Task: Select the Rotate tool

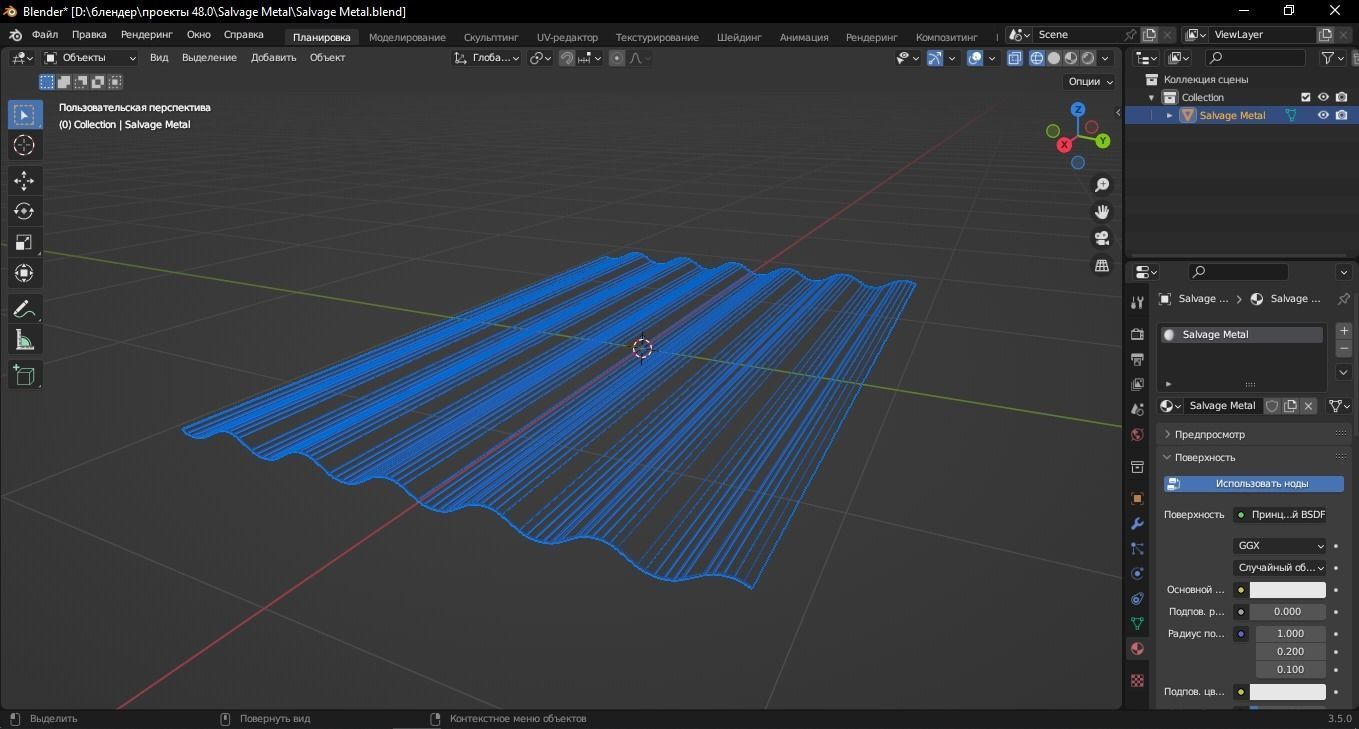Action: tap(24, 212)
